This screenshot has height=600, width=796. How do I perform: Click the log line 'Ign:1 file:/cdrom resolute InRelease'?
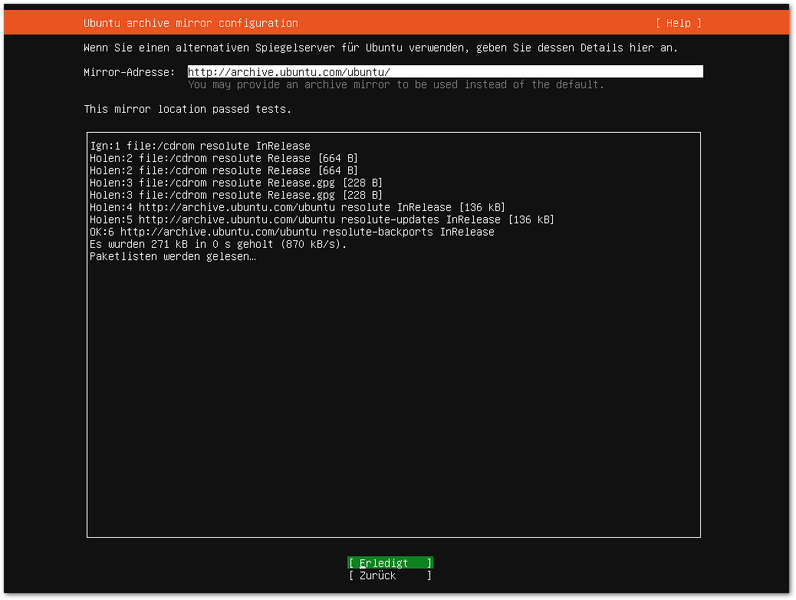[x=200, y=146]
